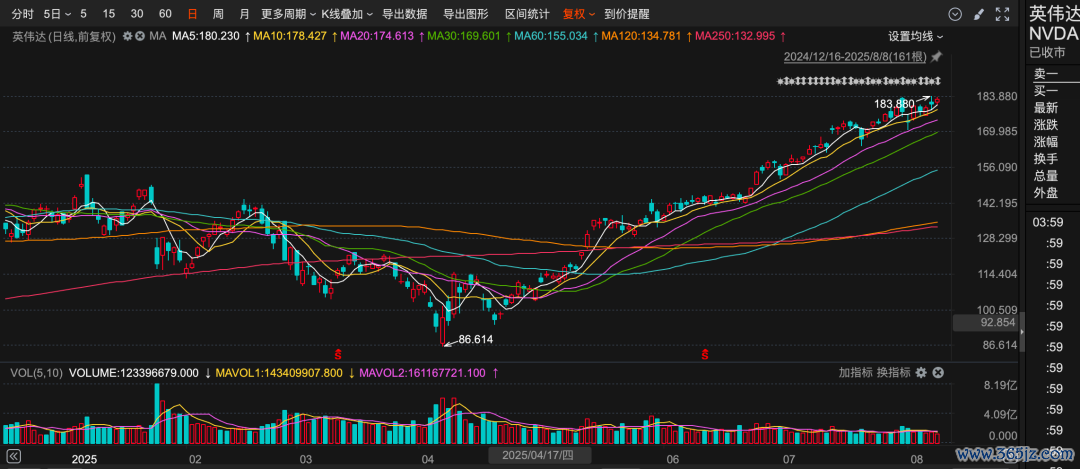Click 换指标 change indicator button

893,373
